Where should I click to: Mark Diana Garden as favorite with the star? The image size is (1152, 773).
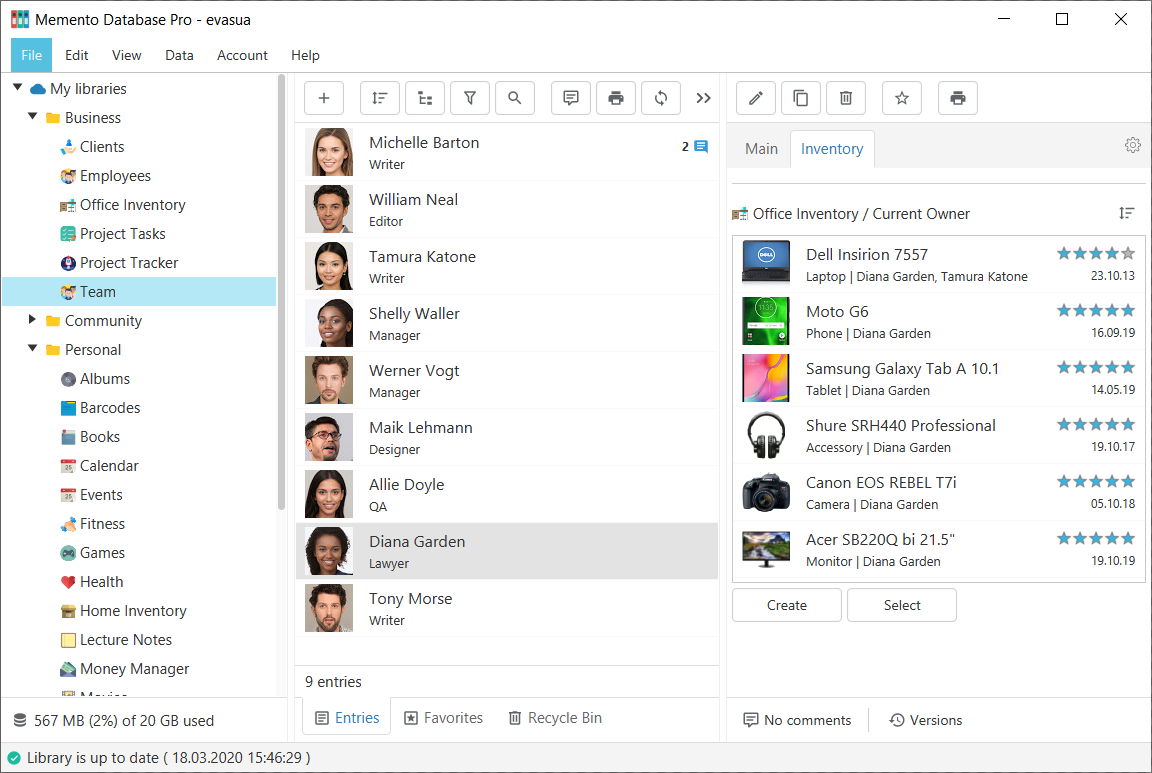(x=901, y=97)
